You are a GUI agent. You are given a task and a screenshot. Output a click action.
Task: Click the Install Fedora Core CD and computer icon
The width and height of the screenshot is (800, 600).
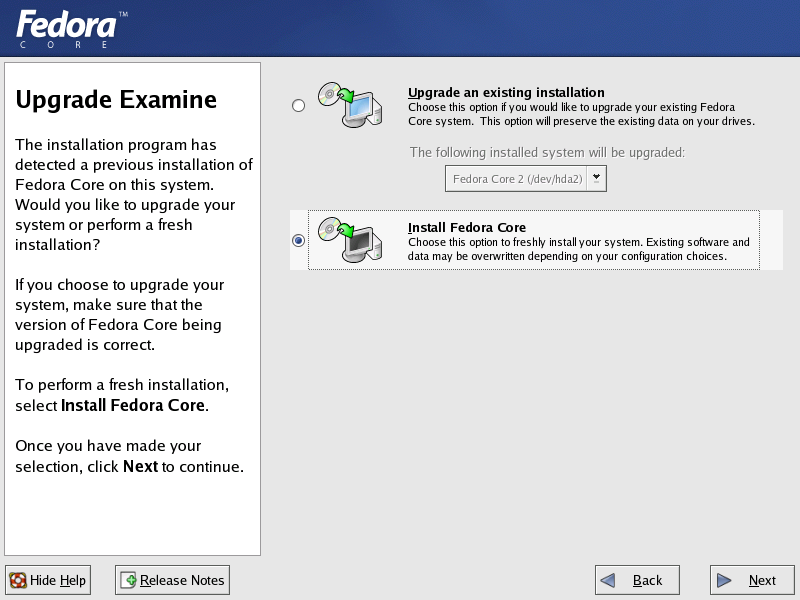[350, 240]
